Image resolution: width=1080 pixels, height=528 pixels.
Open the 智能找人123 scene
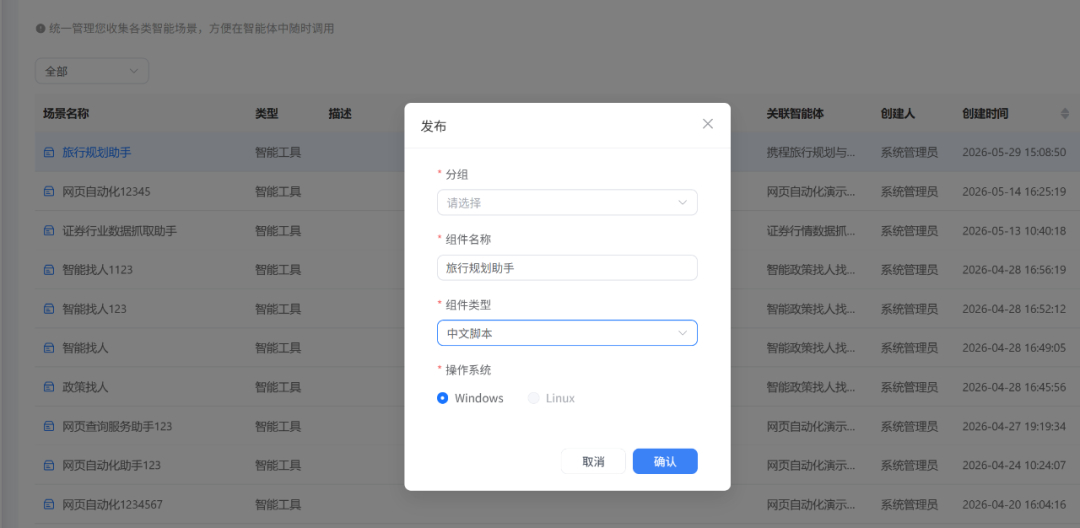(x=94, y=309)
